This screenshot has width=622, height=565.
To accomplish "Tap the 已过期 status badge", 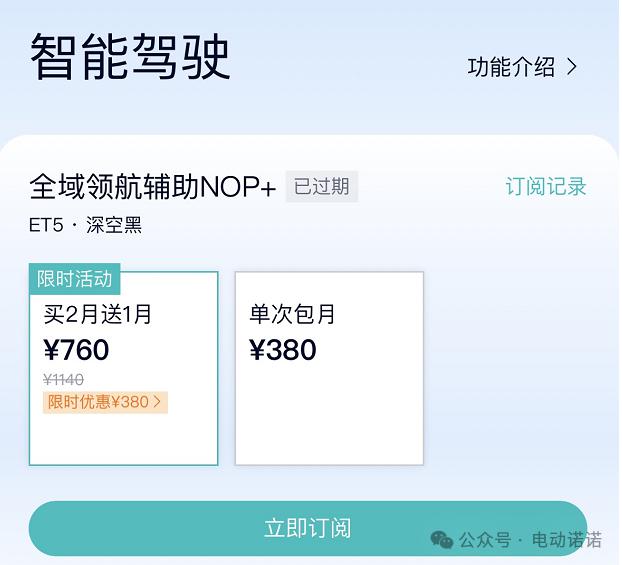I will tap(321, 186).
